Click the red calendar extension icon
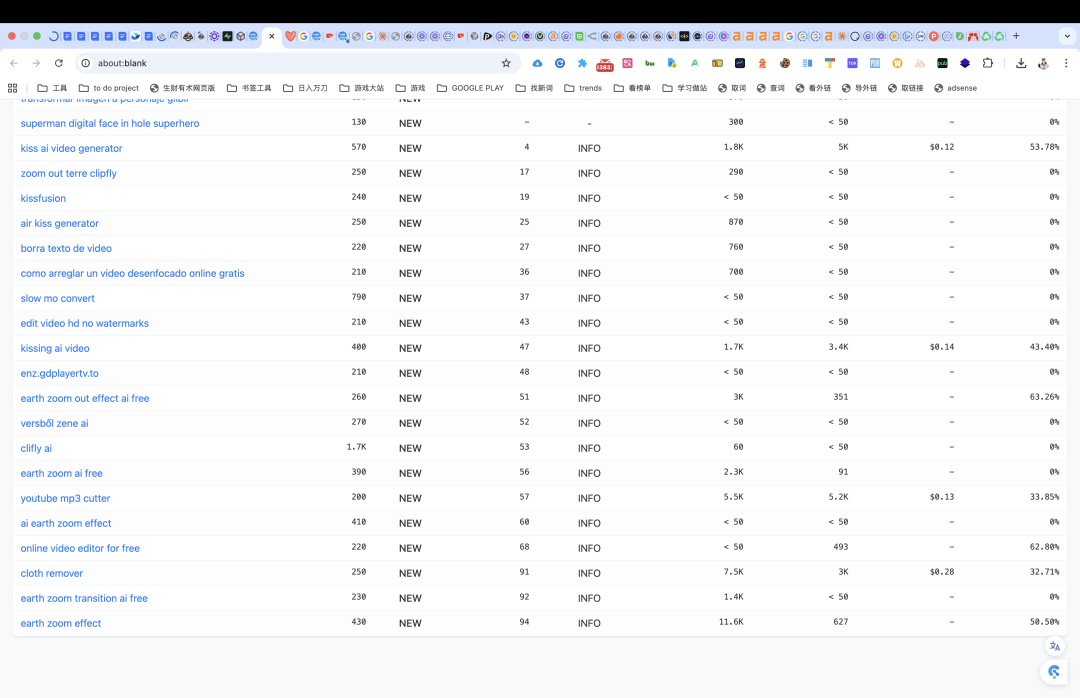The height and width of the screenshot is (698, 1080). tap(605, 64)
